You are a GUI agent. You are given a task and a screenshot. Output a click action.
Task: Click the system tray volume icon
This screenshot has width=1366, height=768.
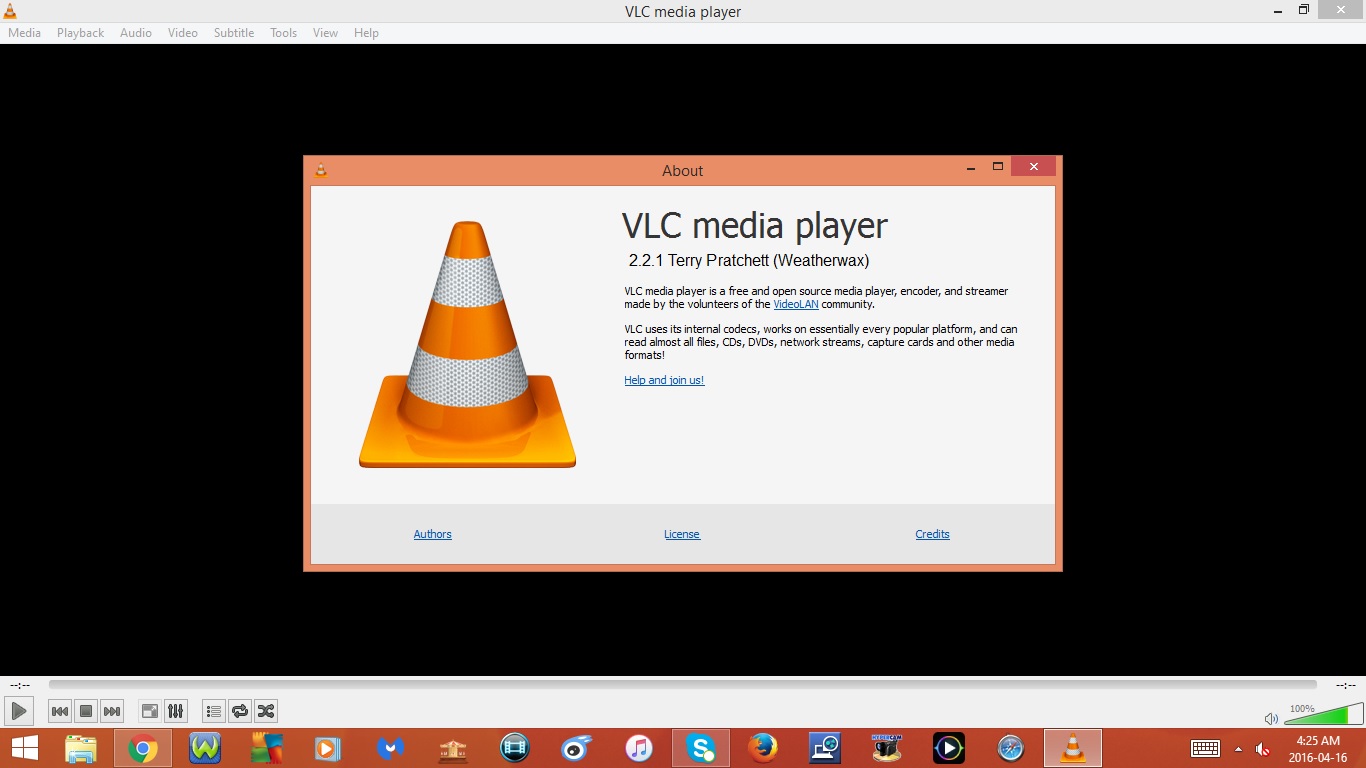1263,748
